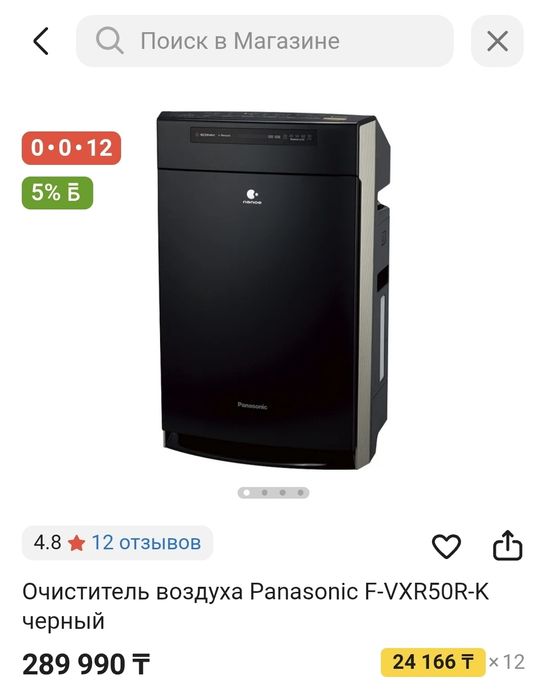Tap the magnifier search icon

[109, 41]
